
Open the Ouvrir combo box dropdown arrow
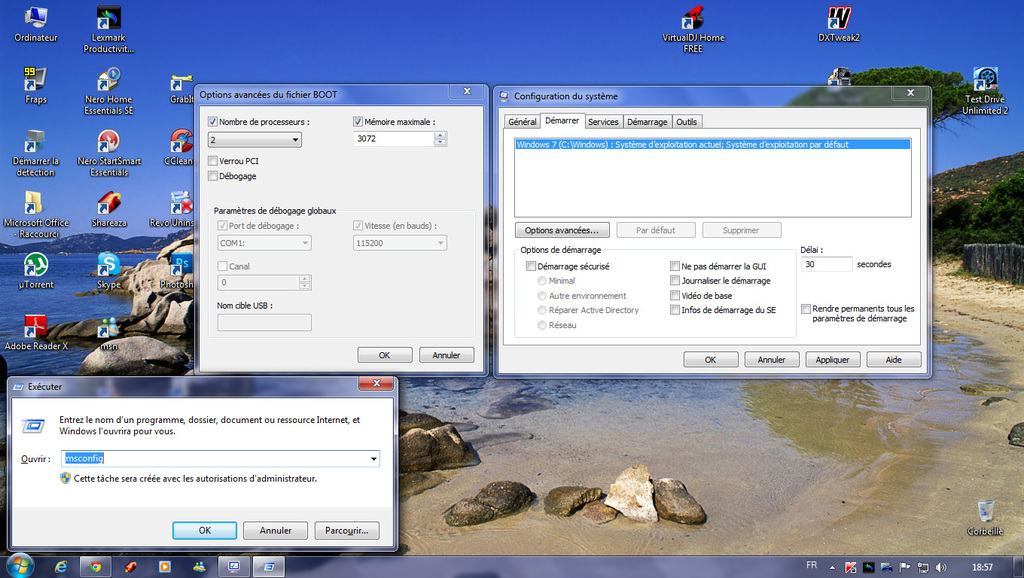pyautogui.click(x=374, y=458)
